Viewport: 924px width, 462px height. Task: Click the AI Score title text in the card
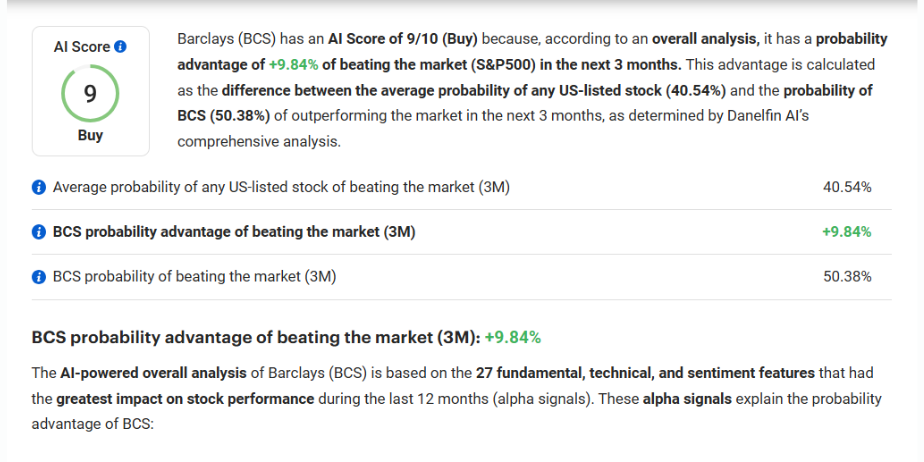click(82, 47)
